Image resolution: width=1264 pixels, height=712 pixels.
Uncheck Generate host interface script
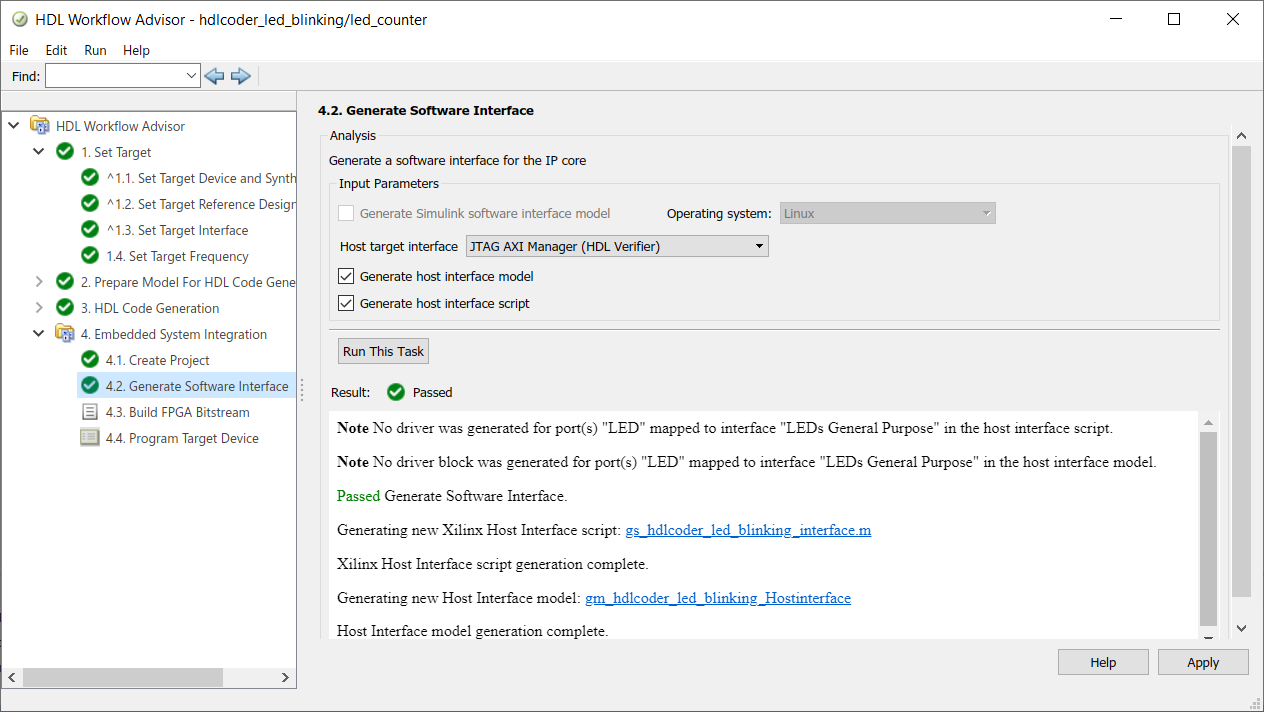tap(346, 303)
